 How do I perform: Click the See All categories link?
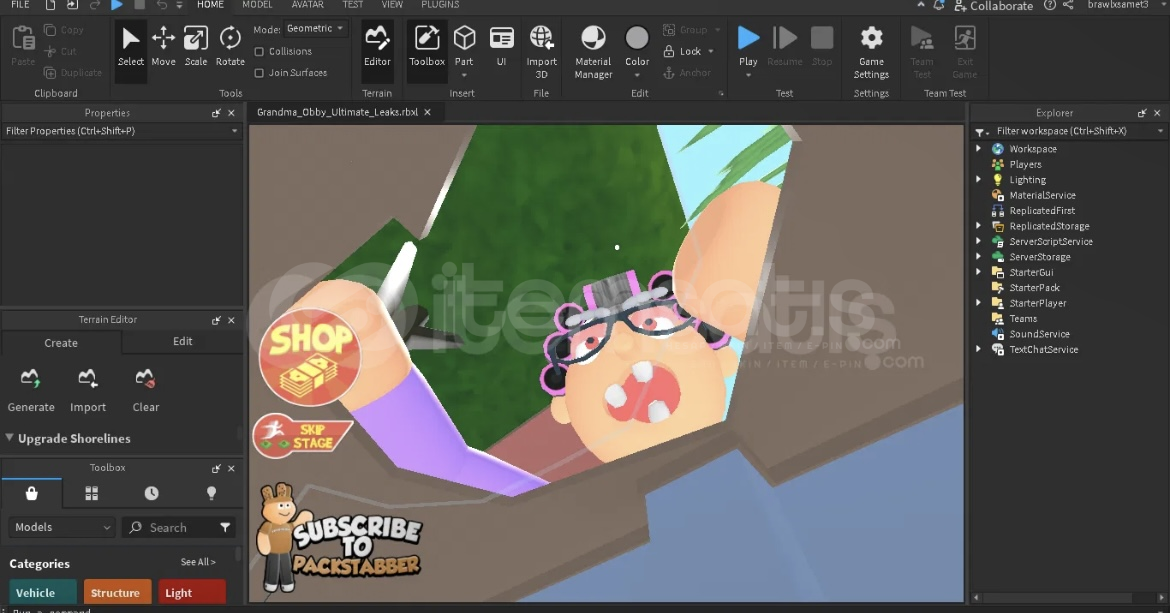(198, 562)
